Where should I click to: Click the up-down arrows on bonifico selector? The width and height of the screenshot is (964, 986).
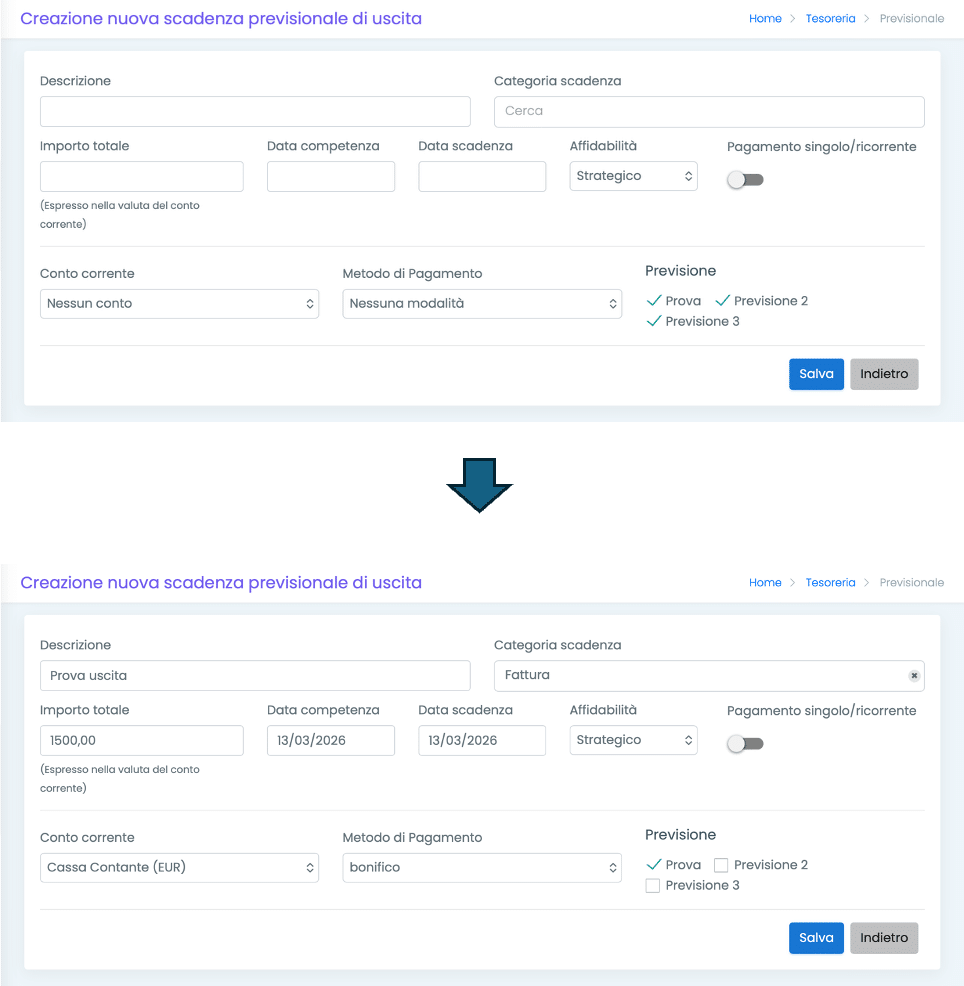pos(613,868)
